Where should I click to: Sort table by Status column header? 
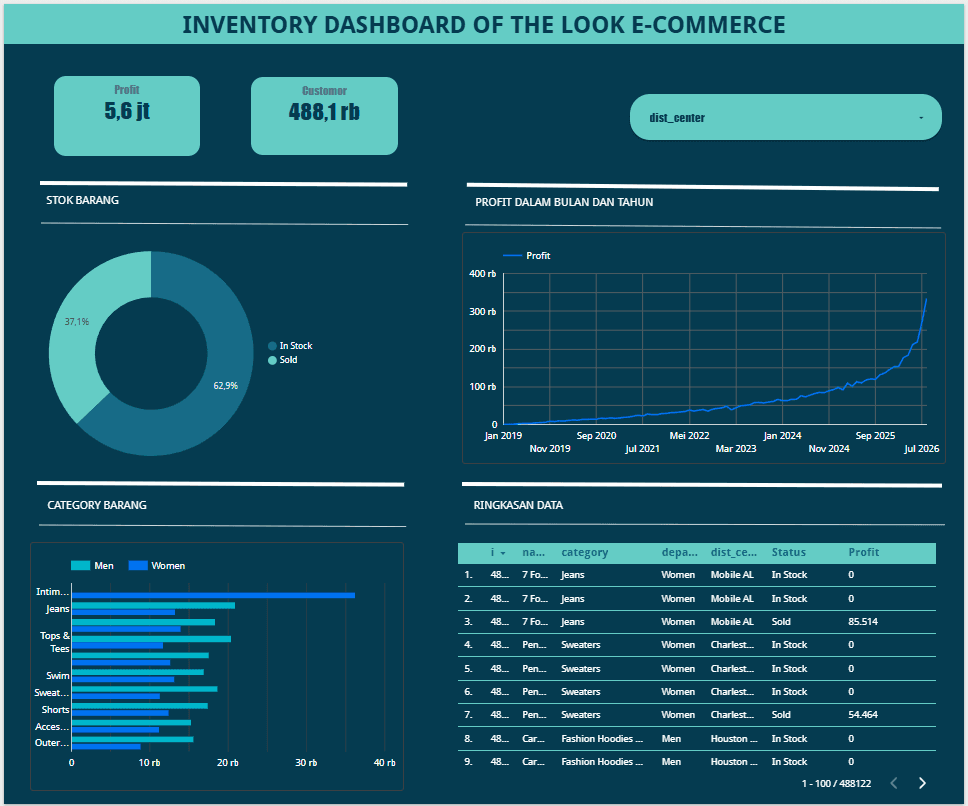tap(788, 552)
